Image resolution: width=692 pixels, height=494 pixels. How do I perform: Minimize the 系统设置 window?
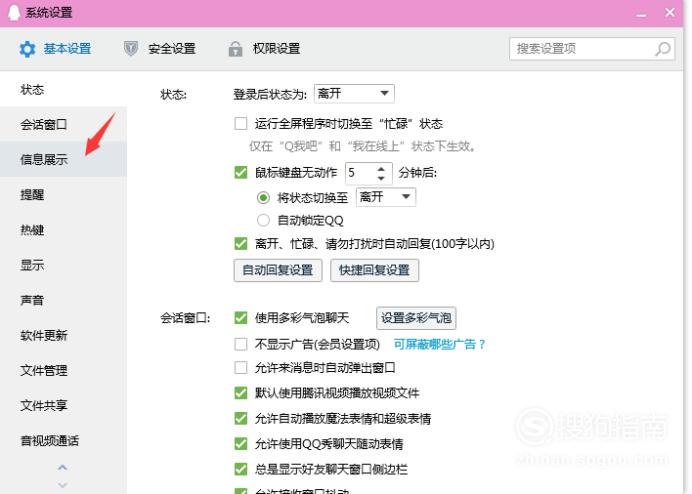641,14
